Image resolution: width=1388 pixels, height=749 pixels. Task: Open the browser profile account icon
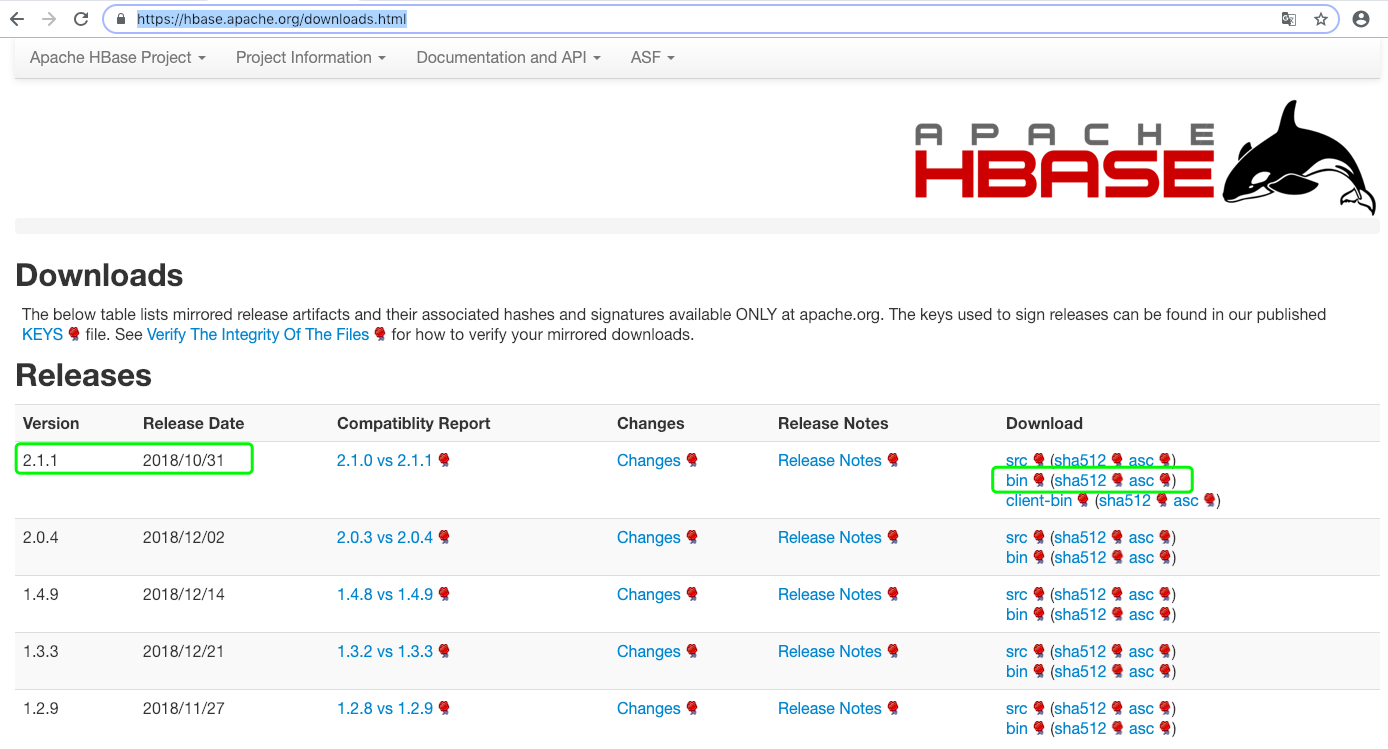[x=1360, y=18]
